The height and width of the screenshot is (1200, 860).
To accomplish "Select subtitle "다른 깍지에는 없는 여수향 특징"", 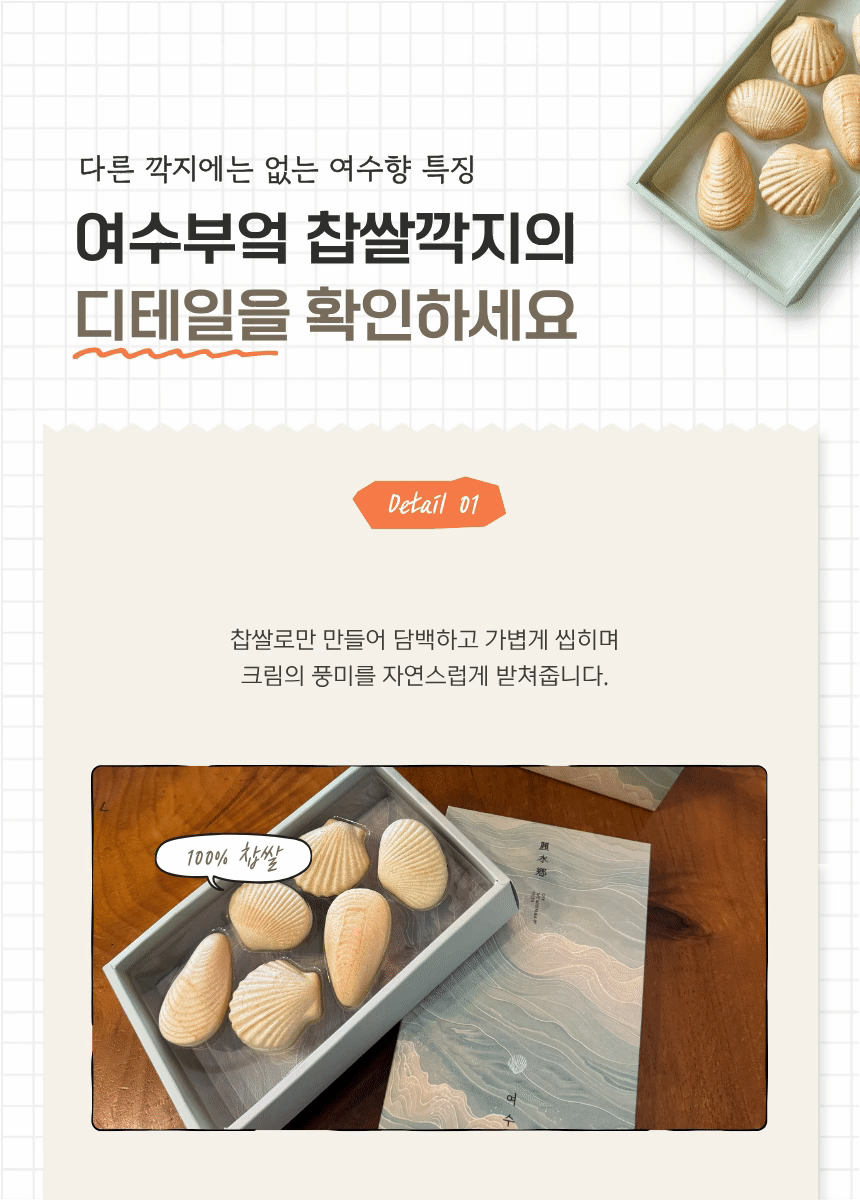I will click(x=277, y=169).
